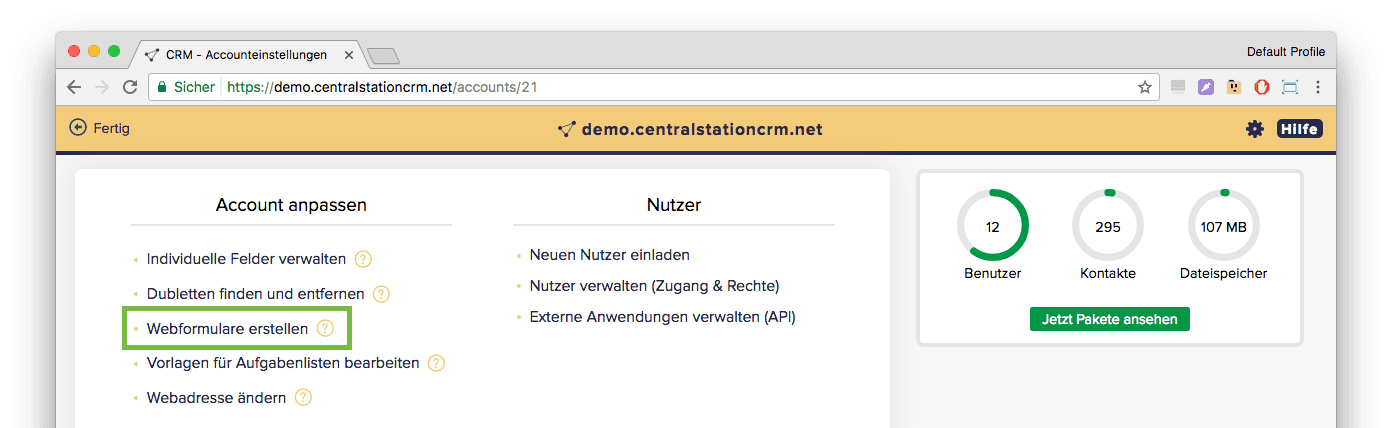Go to Nutzer verwalten (Zugang & Rechte)
1392x428 pixels.
(x=654, y=286)
